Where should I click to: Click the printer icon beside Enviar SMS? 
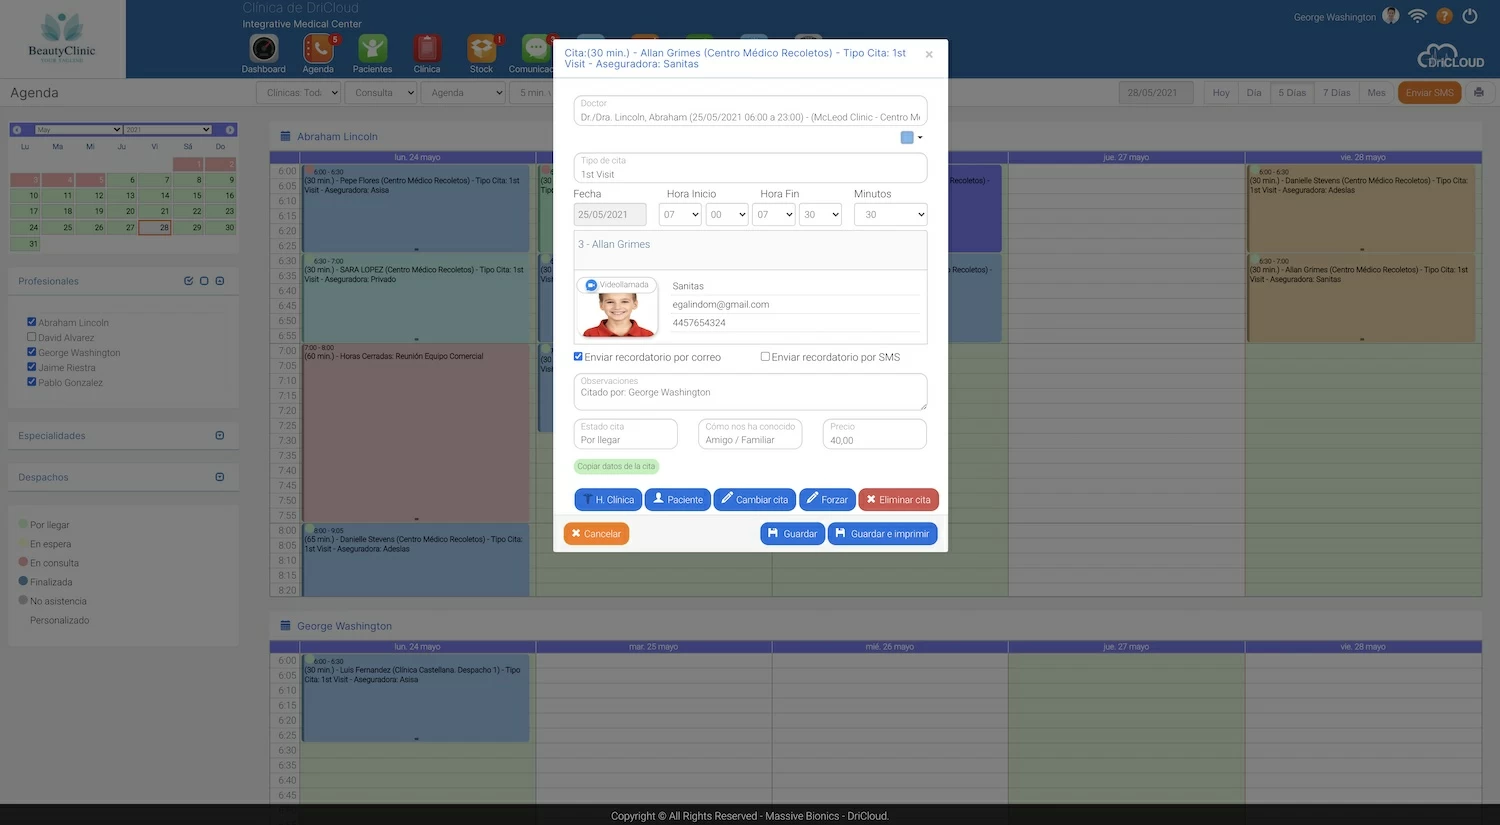click(x=1478, y=93)
